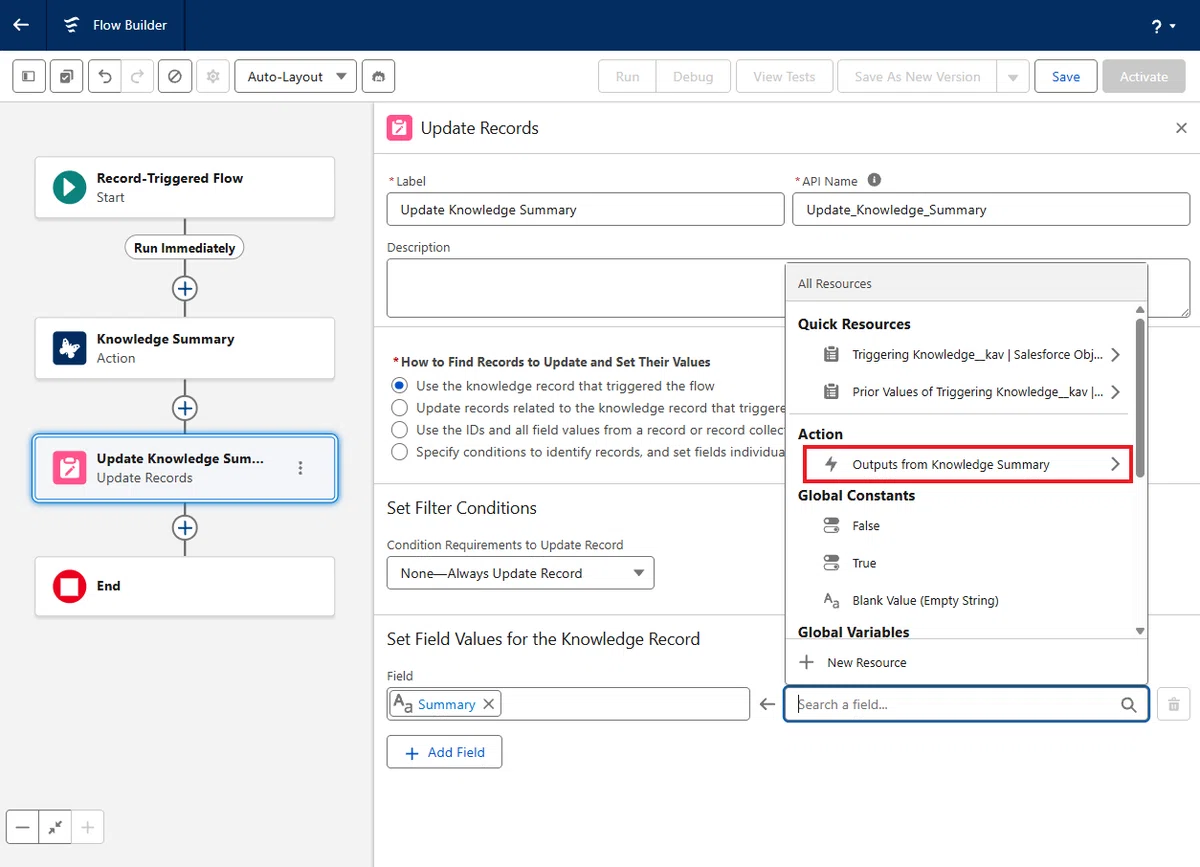The image size is (1200, 867).
Task: Click the back arrow in the header
Action: coord(21,25)
